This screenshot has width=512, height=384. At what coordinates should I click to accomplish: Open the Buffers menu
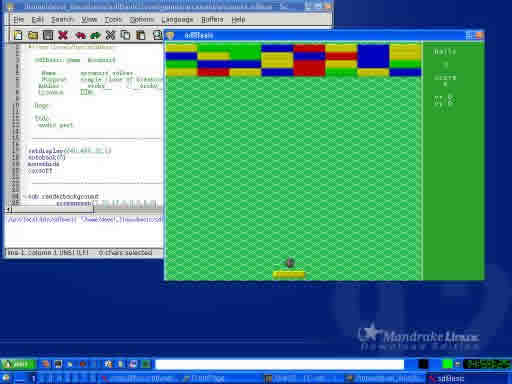[212, 20]
